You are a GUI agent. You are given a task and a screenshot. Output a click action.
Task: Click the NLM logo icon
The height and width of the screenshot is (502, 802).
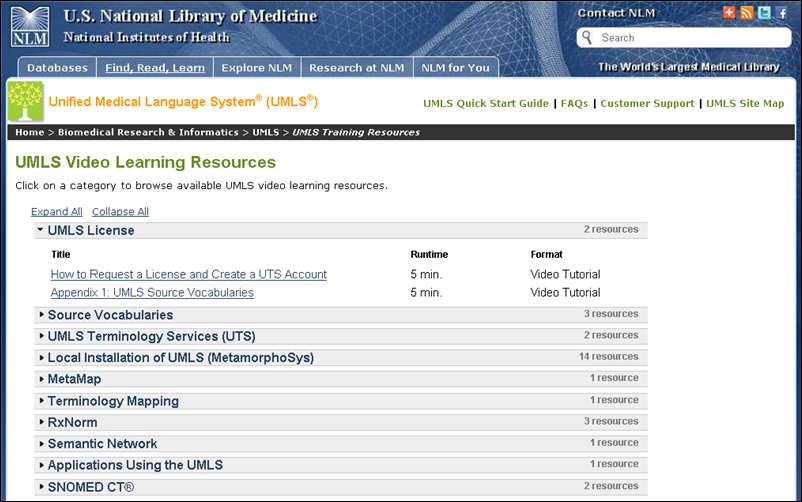click(x=30, y=27)
